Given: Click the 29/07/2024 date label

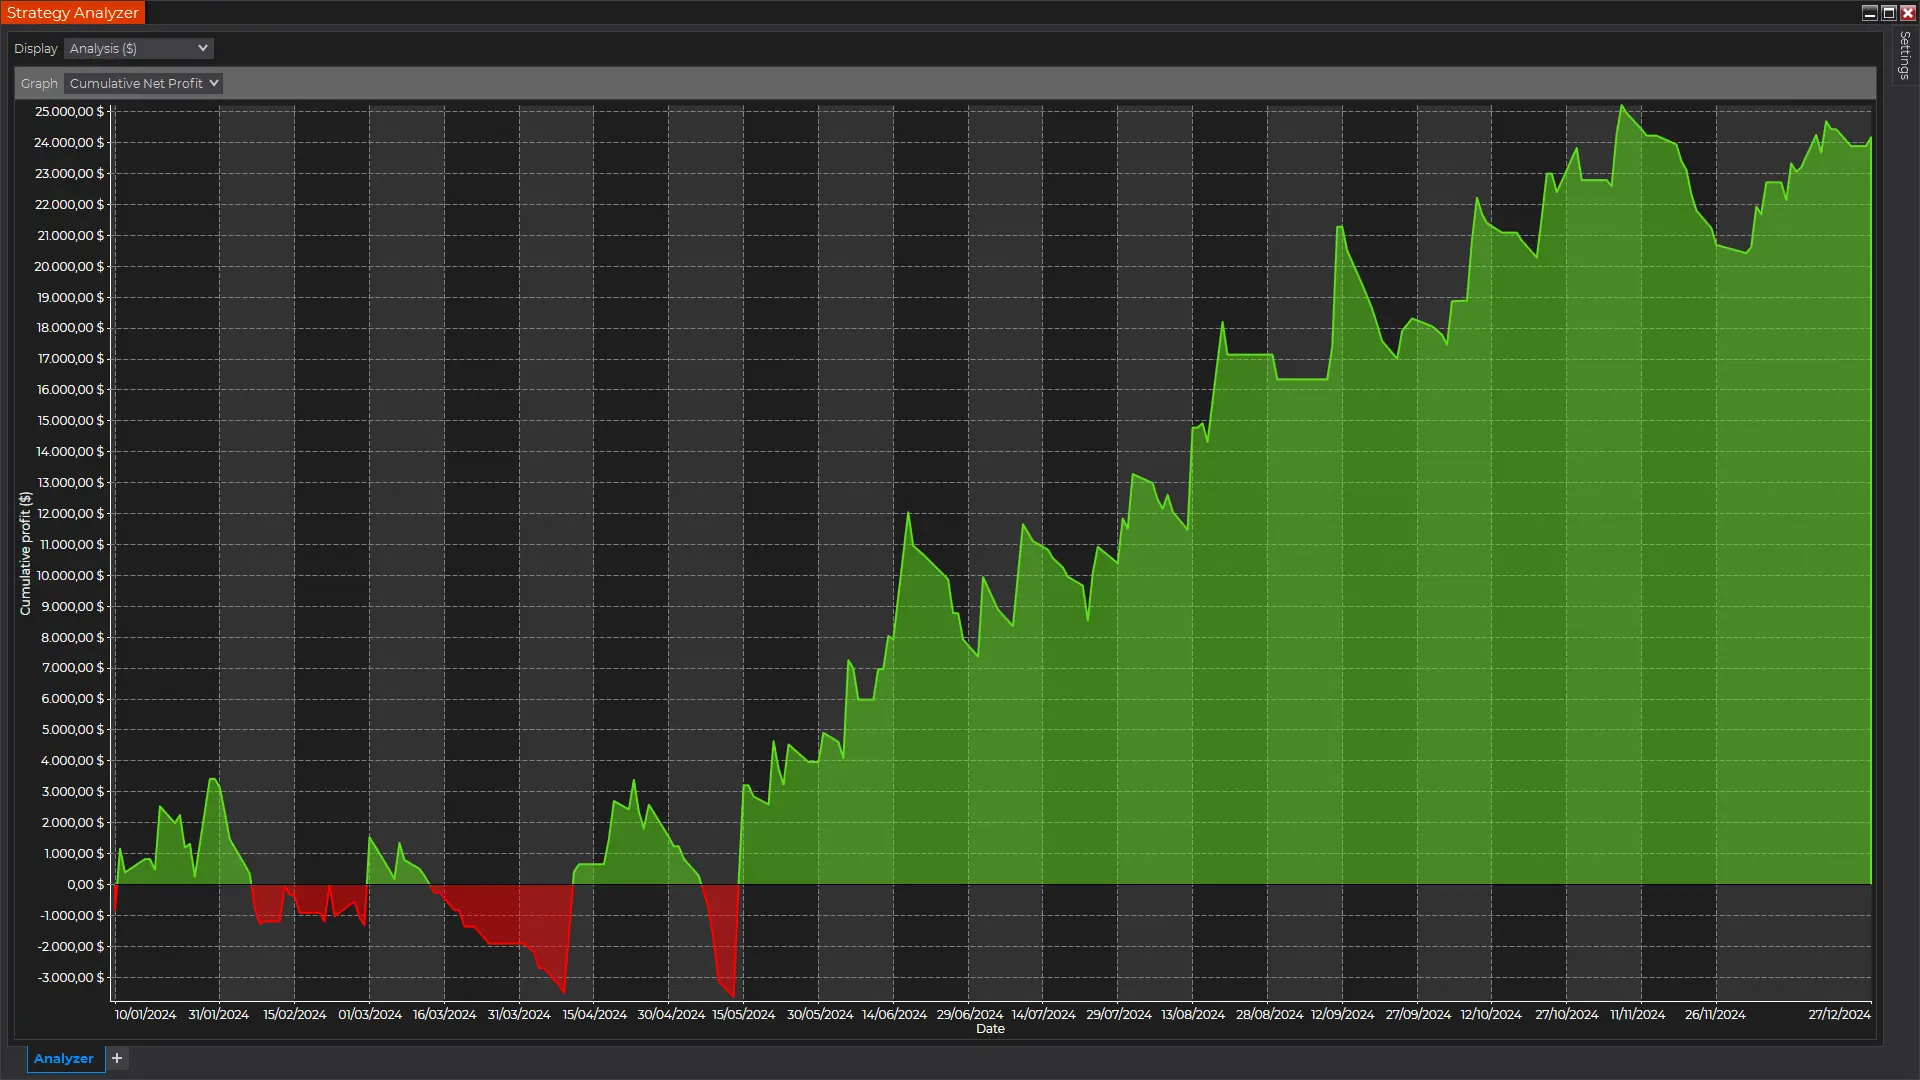Looking at the screenshot, I should [x=1119, y=1014].
